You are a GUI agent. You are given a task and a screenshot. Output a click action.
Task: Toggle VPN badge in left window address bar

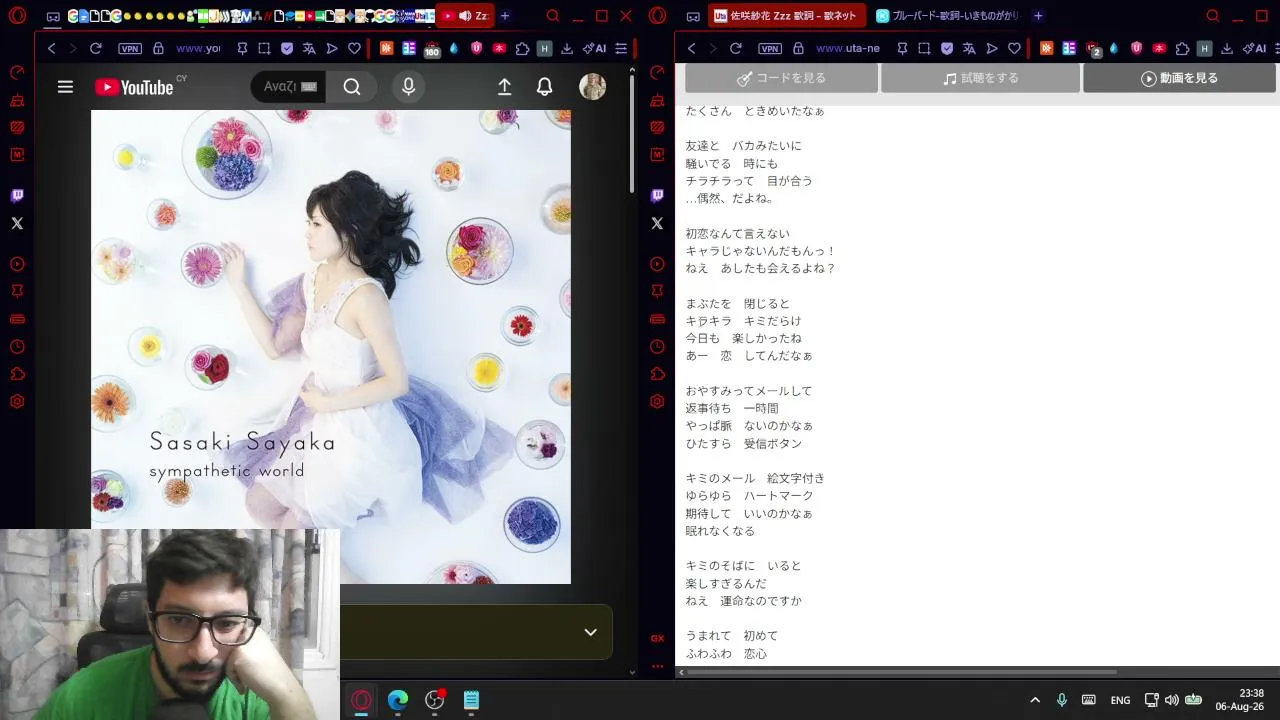click(x=130, y=48)
